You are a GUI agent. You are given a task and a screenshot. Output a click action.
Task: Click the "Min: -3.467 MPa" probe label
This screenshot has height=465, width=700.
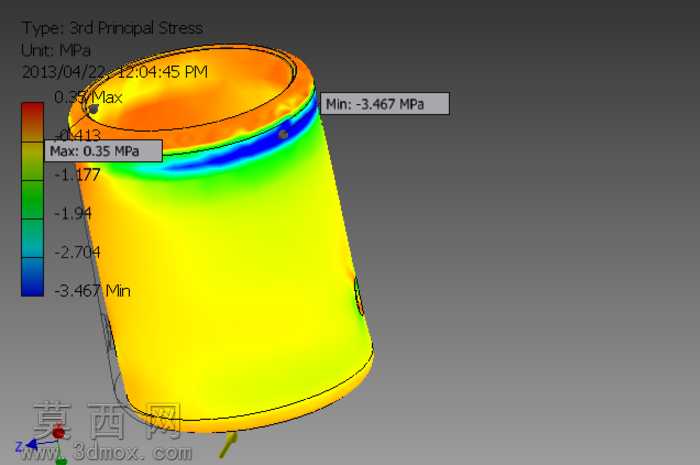[x=385, y=104]
